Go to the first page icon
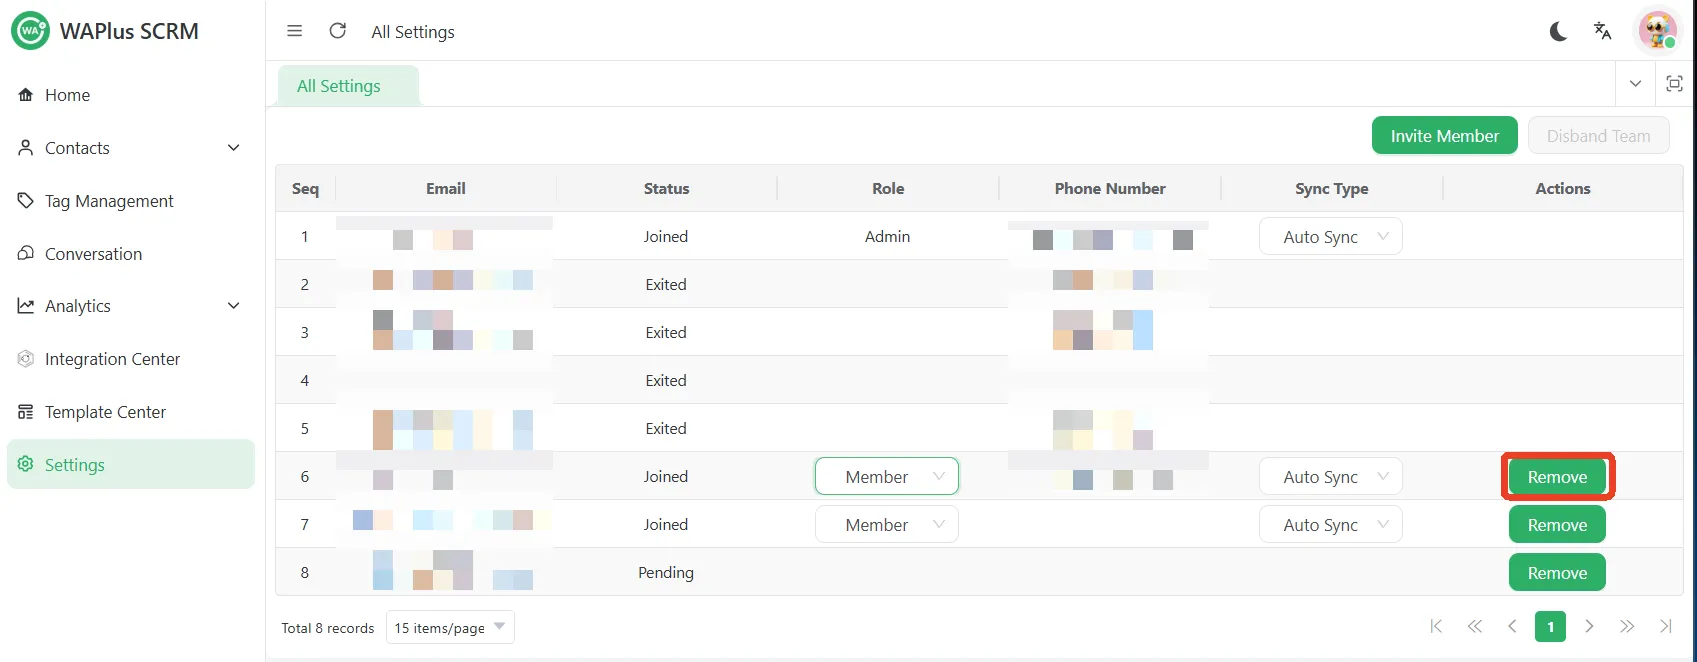The width and height of the screenshot is (1697, 662). click(1436, 627)
